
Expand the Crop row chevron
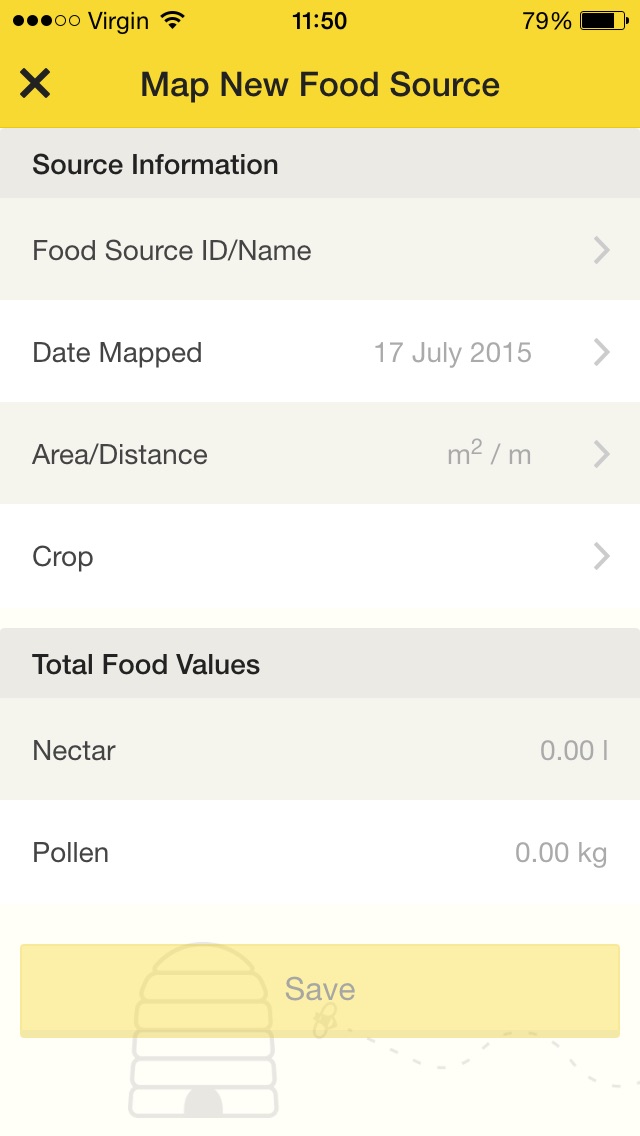point(602,556)
